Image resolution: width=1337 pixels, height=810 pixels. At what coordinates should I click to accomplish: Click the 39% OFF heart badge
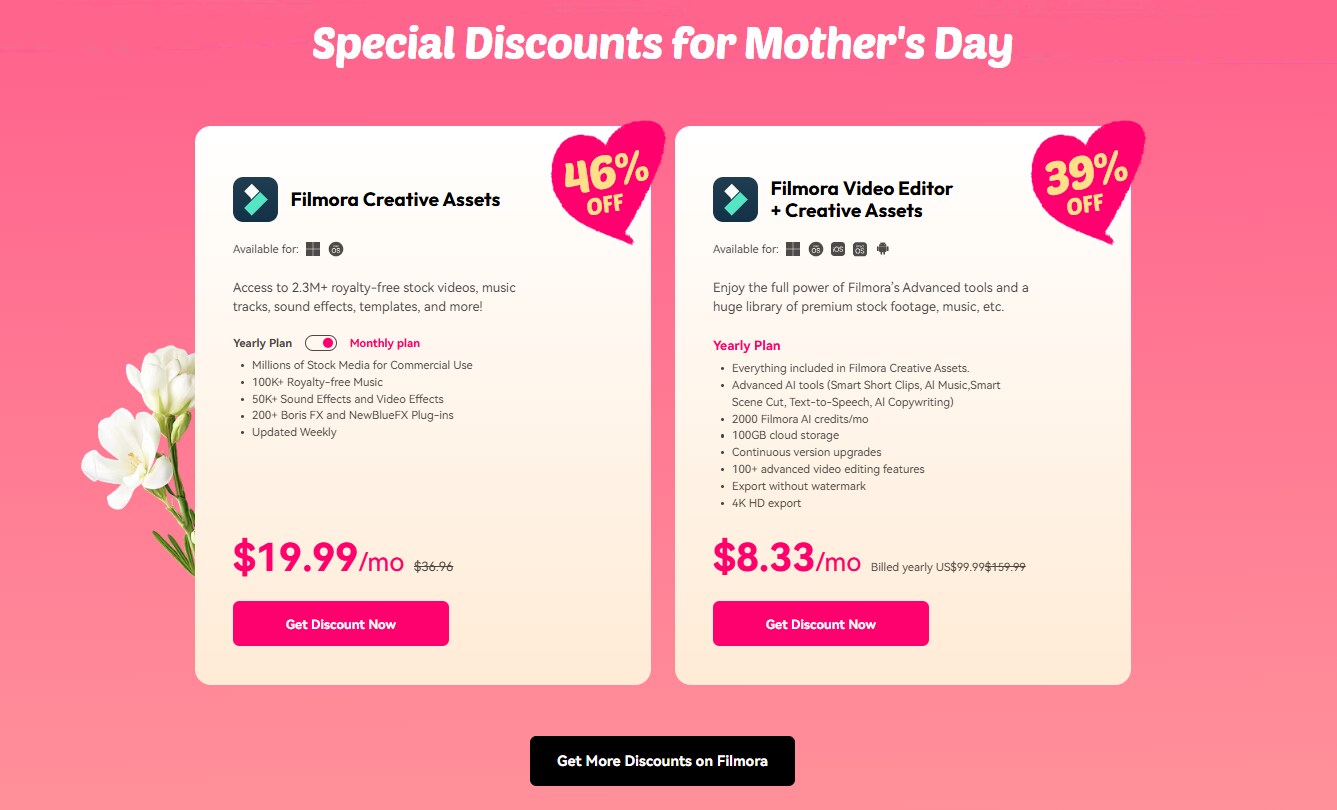(x=1087, y=182)
